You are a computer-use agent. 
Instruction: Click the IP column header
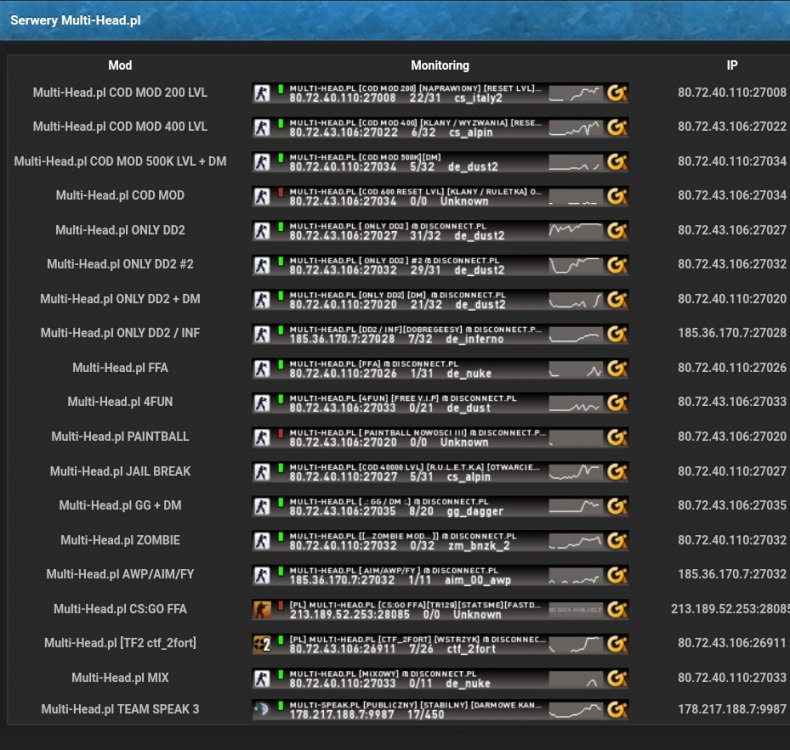[x=732, y=66]
